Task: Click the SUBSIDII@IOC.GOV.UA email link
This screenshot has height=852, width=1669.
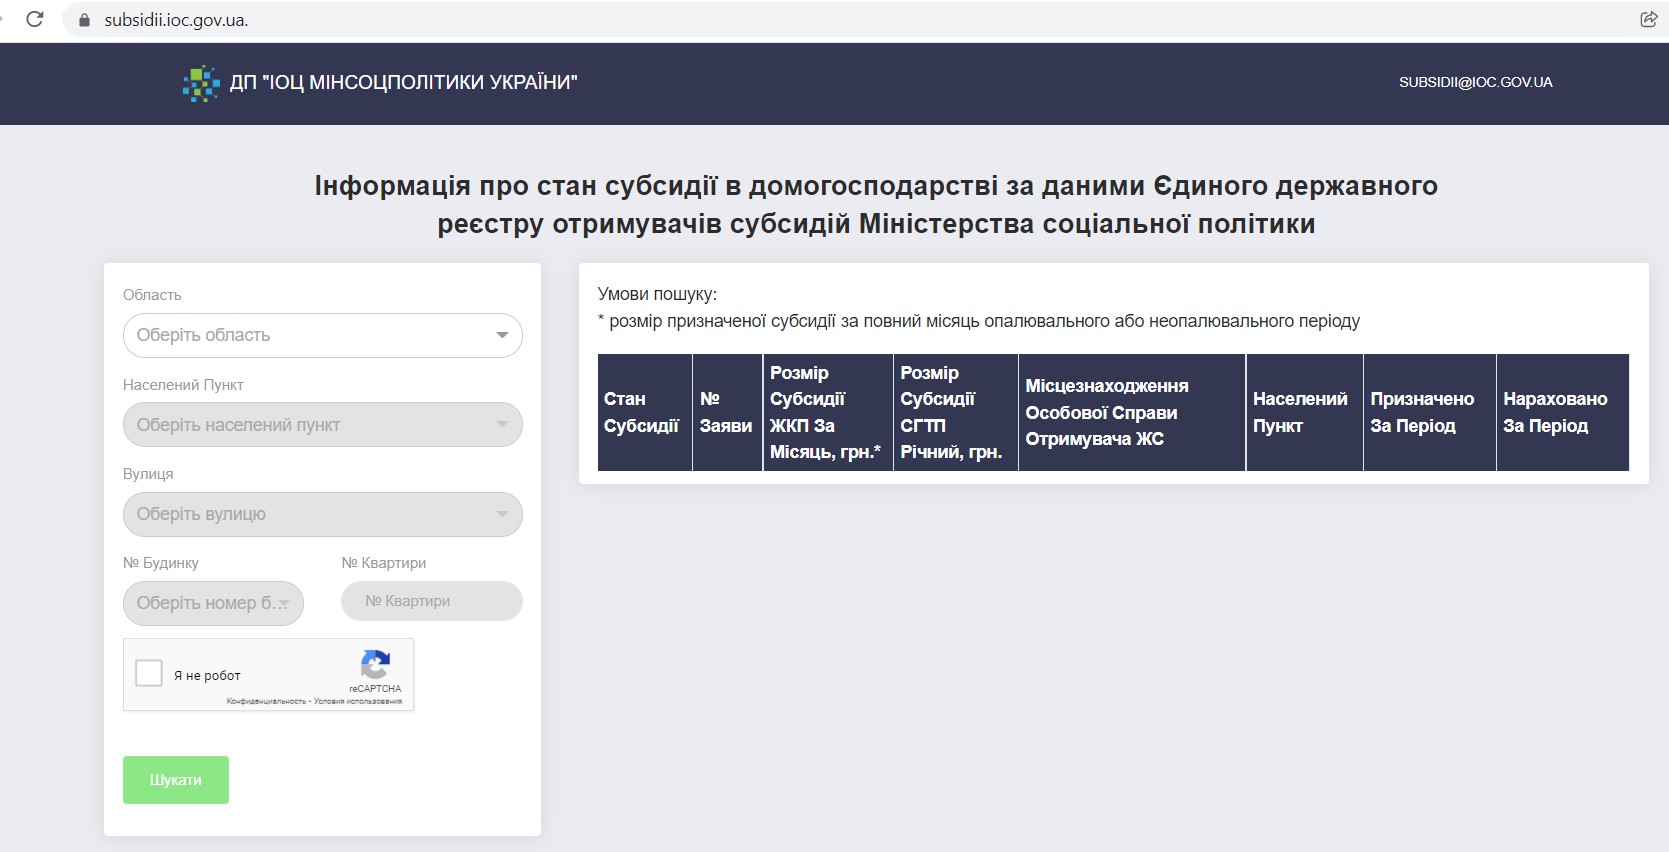Action: tap(1475, 82)
